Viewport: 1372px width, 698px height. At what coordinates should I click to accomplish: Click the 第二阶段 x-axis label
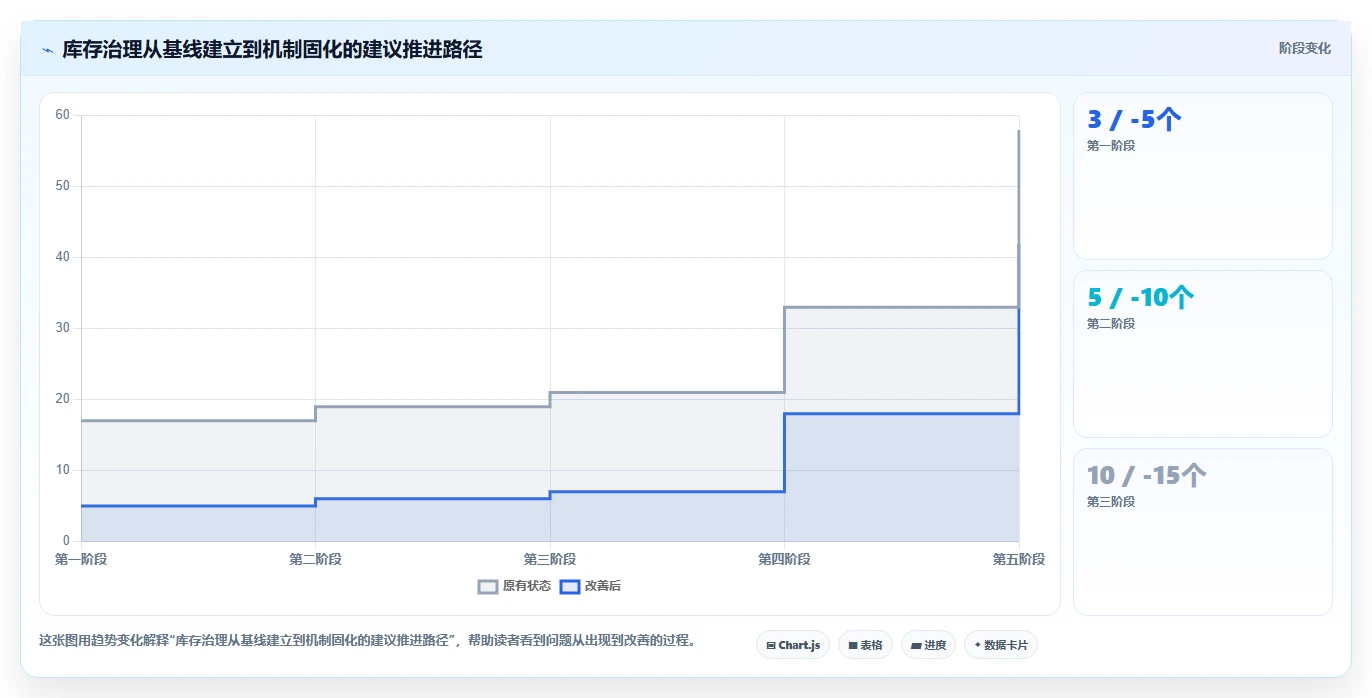pos(315,559)
